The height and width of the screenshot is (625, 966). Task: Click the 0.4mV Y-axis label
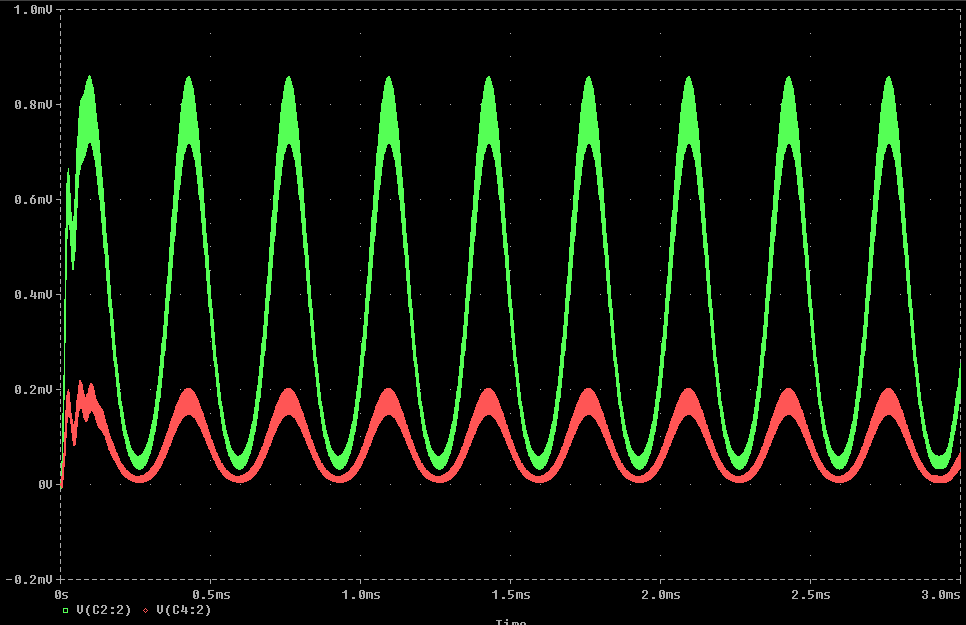point(33,295)
